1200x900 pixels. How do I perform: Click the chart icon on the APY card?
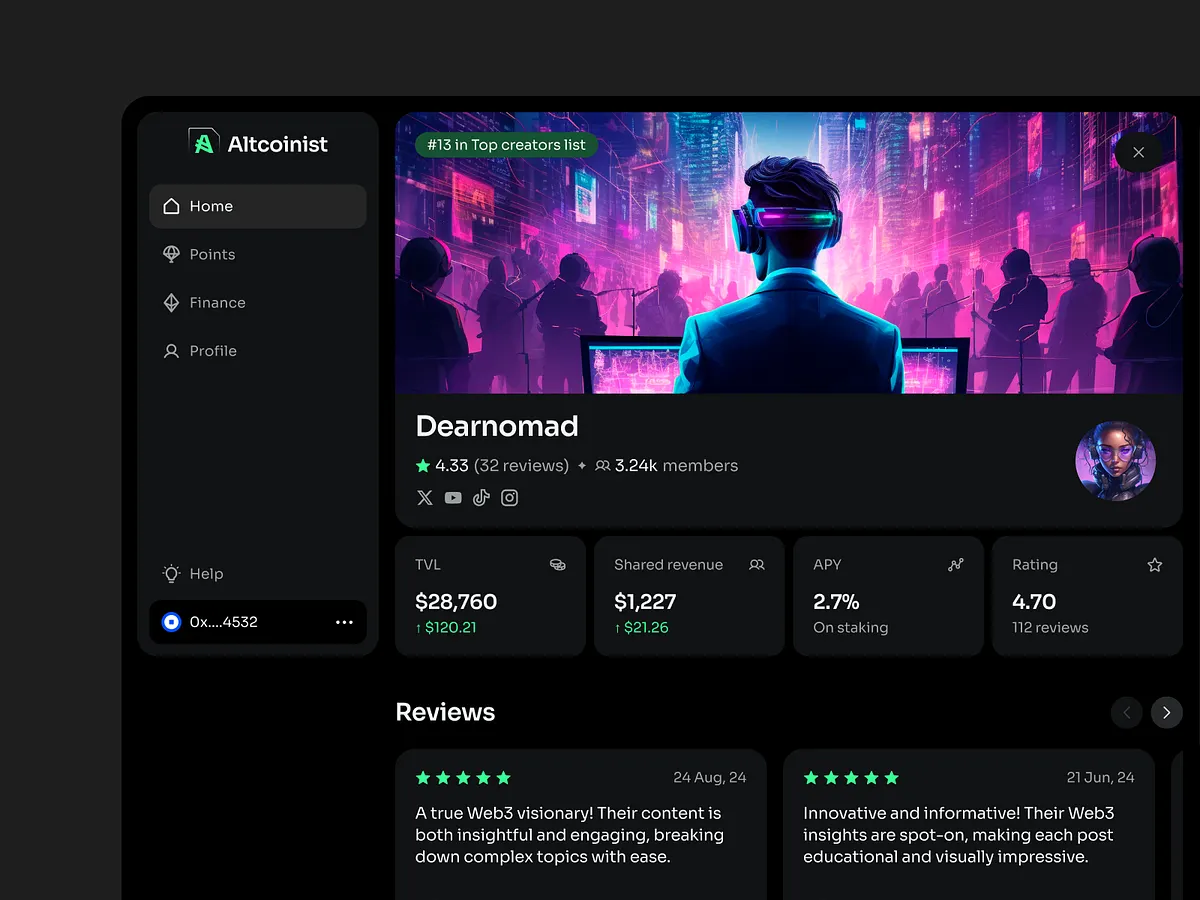pyautogui.click(x=956, y=564)
